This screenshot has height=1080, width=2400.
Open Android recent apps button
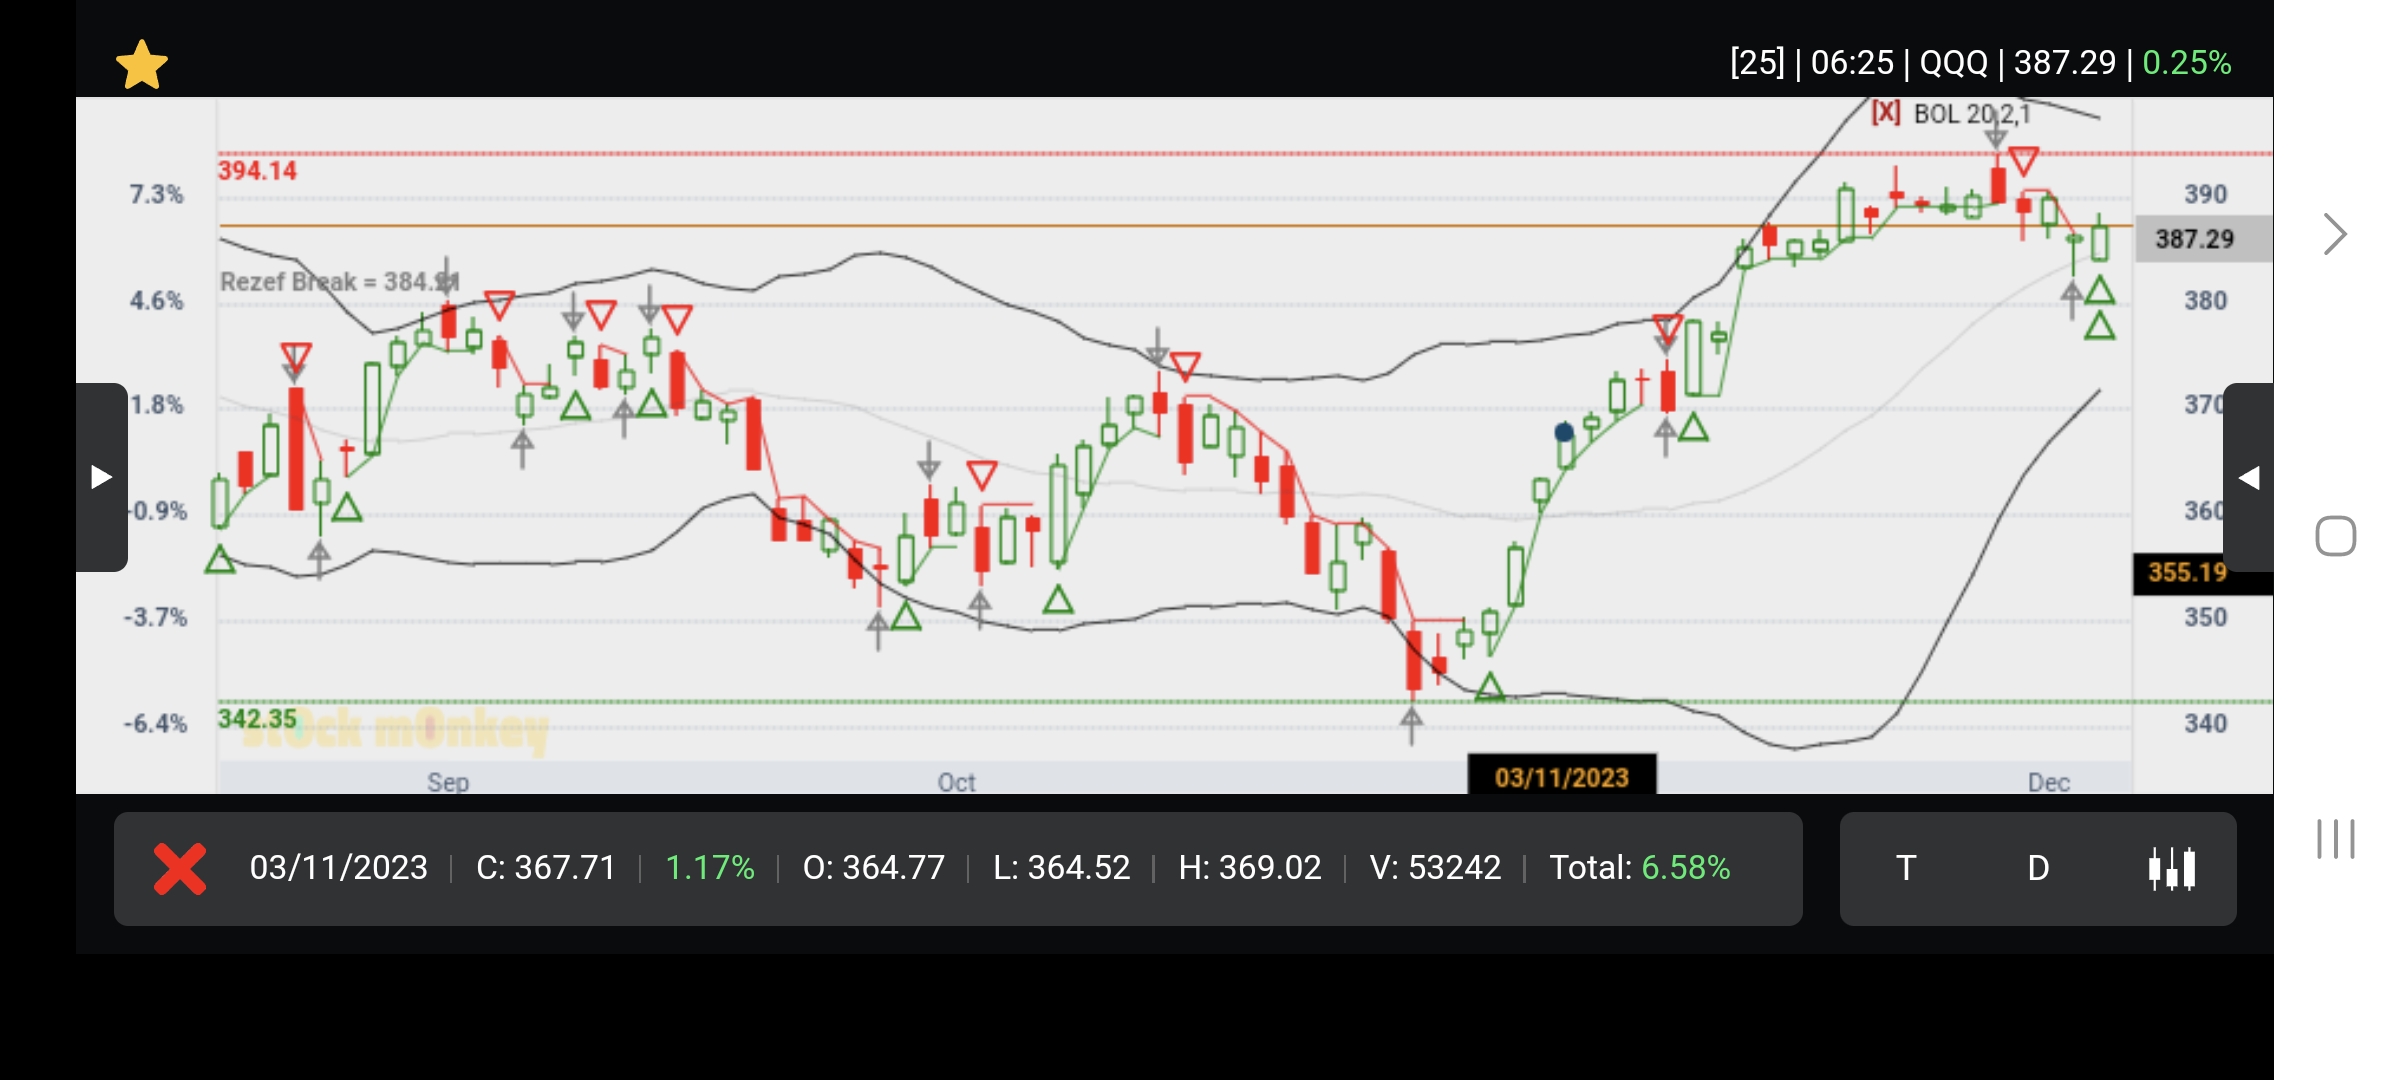point(2335,838)
